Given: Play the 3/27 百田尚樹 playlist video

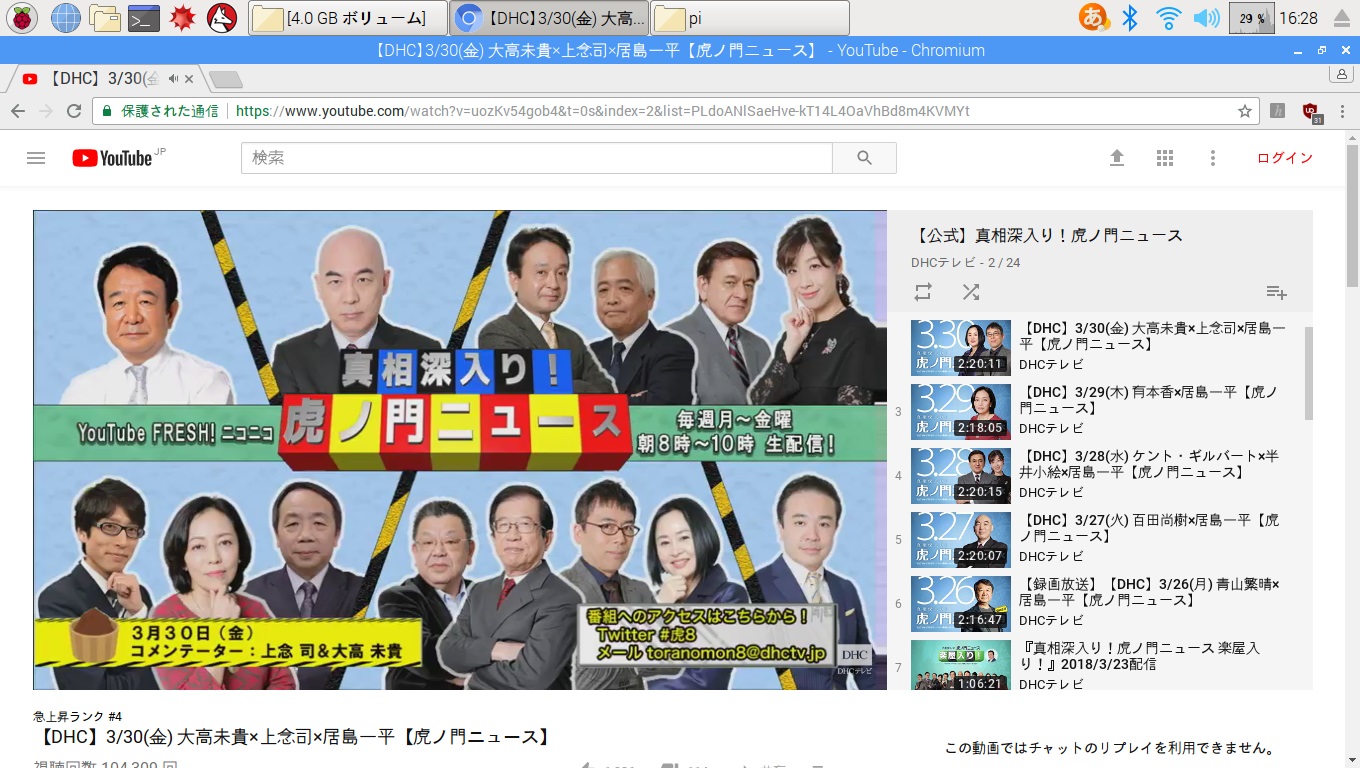Looking at the screenshot, I should point(960,539).
